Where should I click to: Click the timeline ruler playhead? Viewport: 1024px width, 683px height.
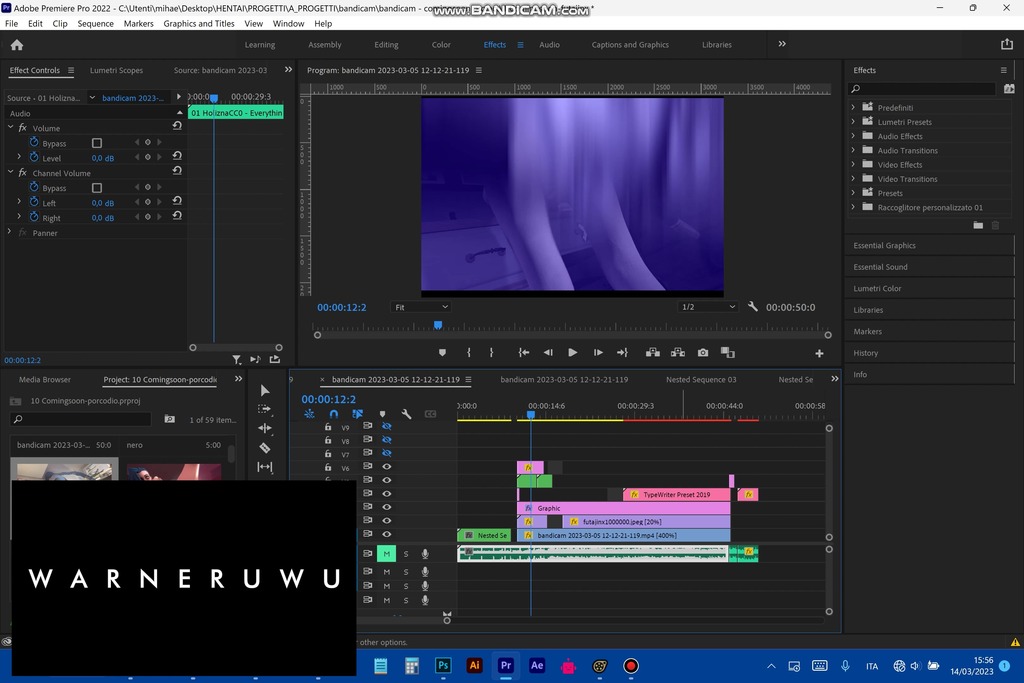[531, 414]
